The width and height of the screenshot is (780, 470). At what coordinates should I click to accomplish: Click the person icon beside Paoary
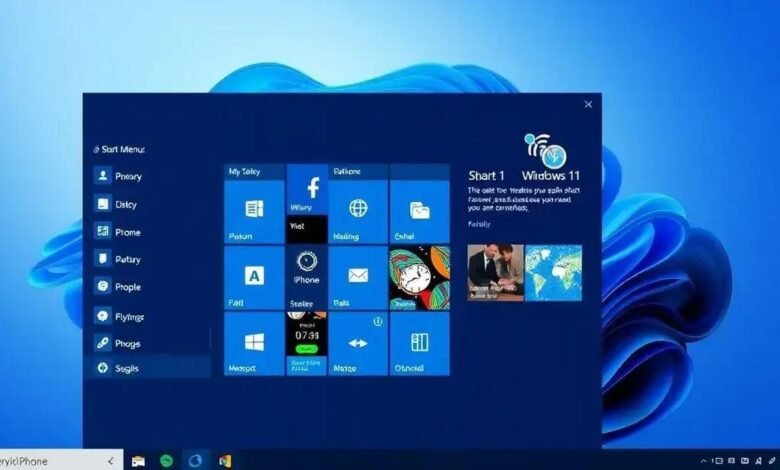pyautogui.click(x=103, y=176)
